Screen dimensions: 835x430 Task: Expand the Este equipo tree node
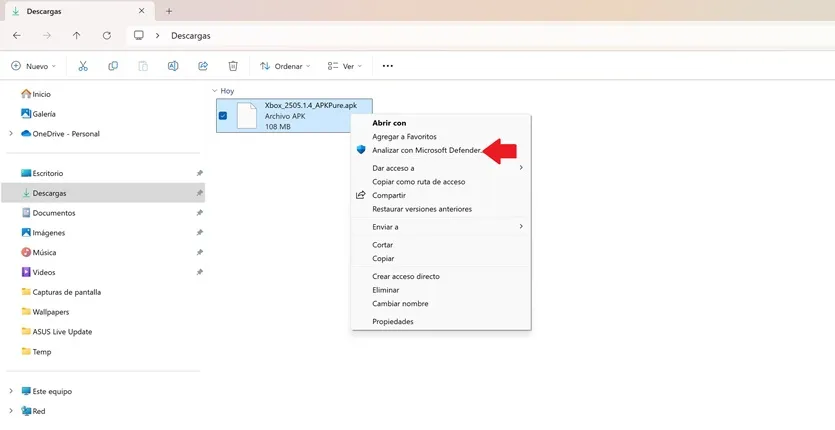point(11,391)
